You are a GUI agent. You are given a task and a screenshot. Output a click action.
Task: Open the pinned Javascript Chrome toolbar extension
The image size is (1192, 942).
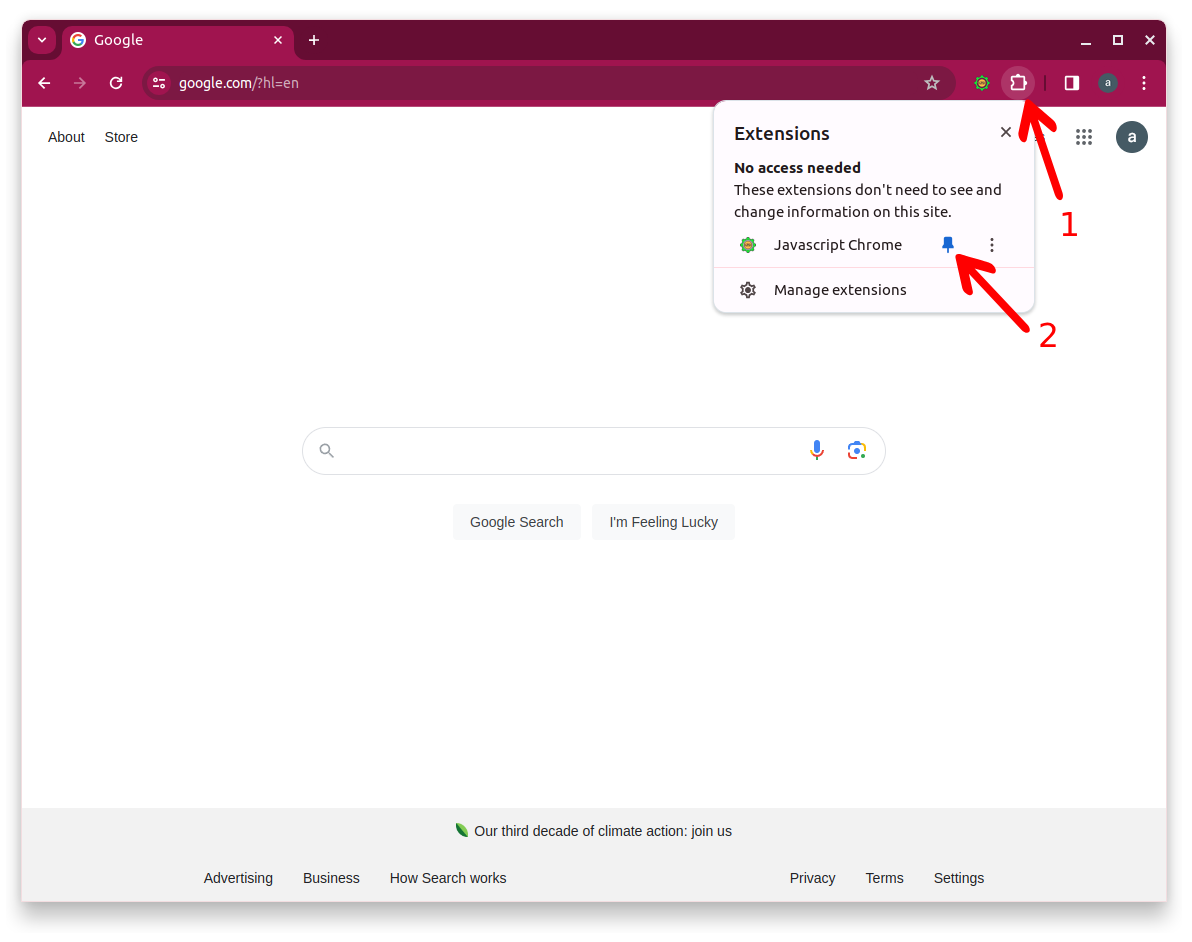(x=982, y=83)
